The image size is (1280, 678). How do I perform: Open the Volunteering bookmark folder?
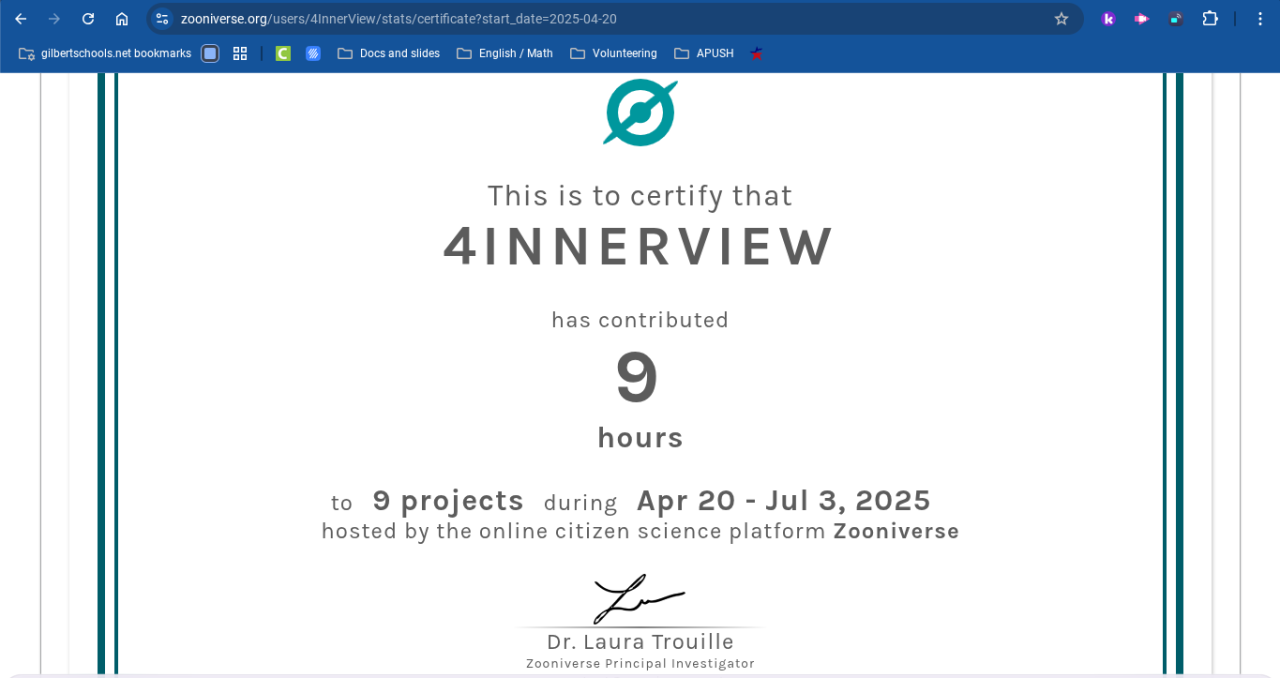pos(613,53)
